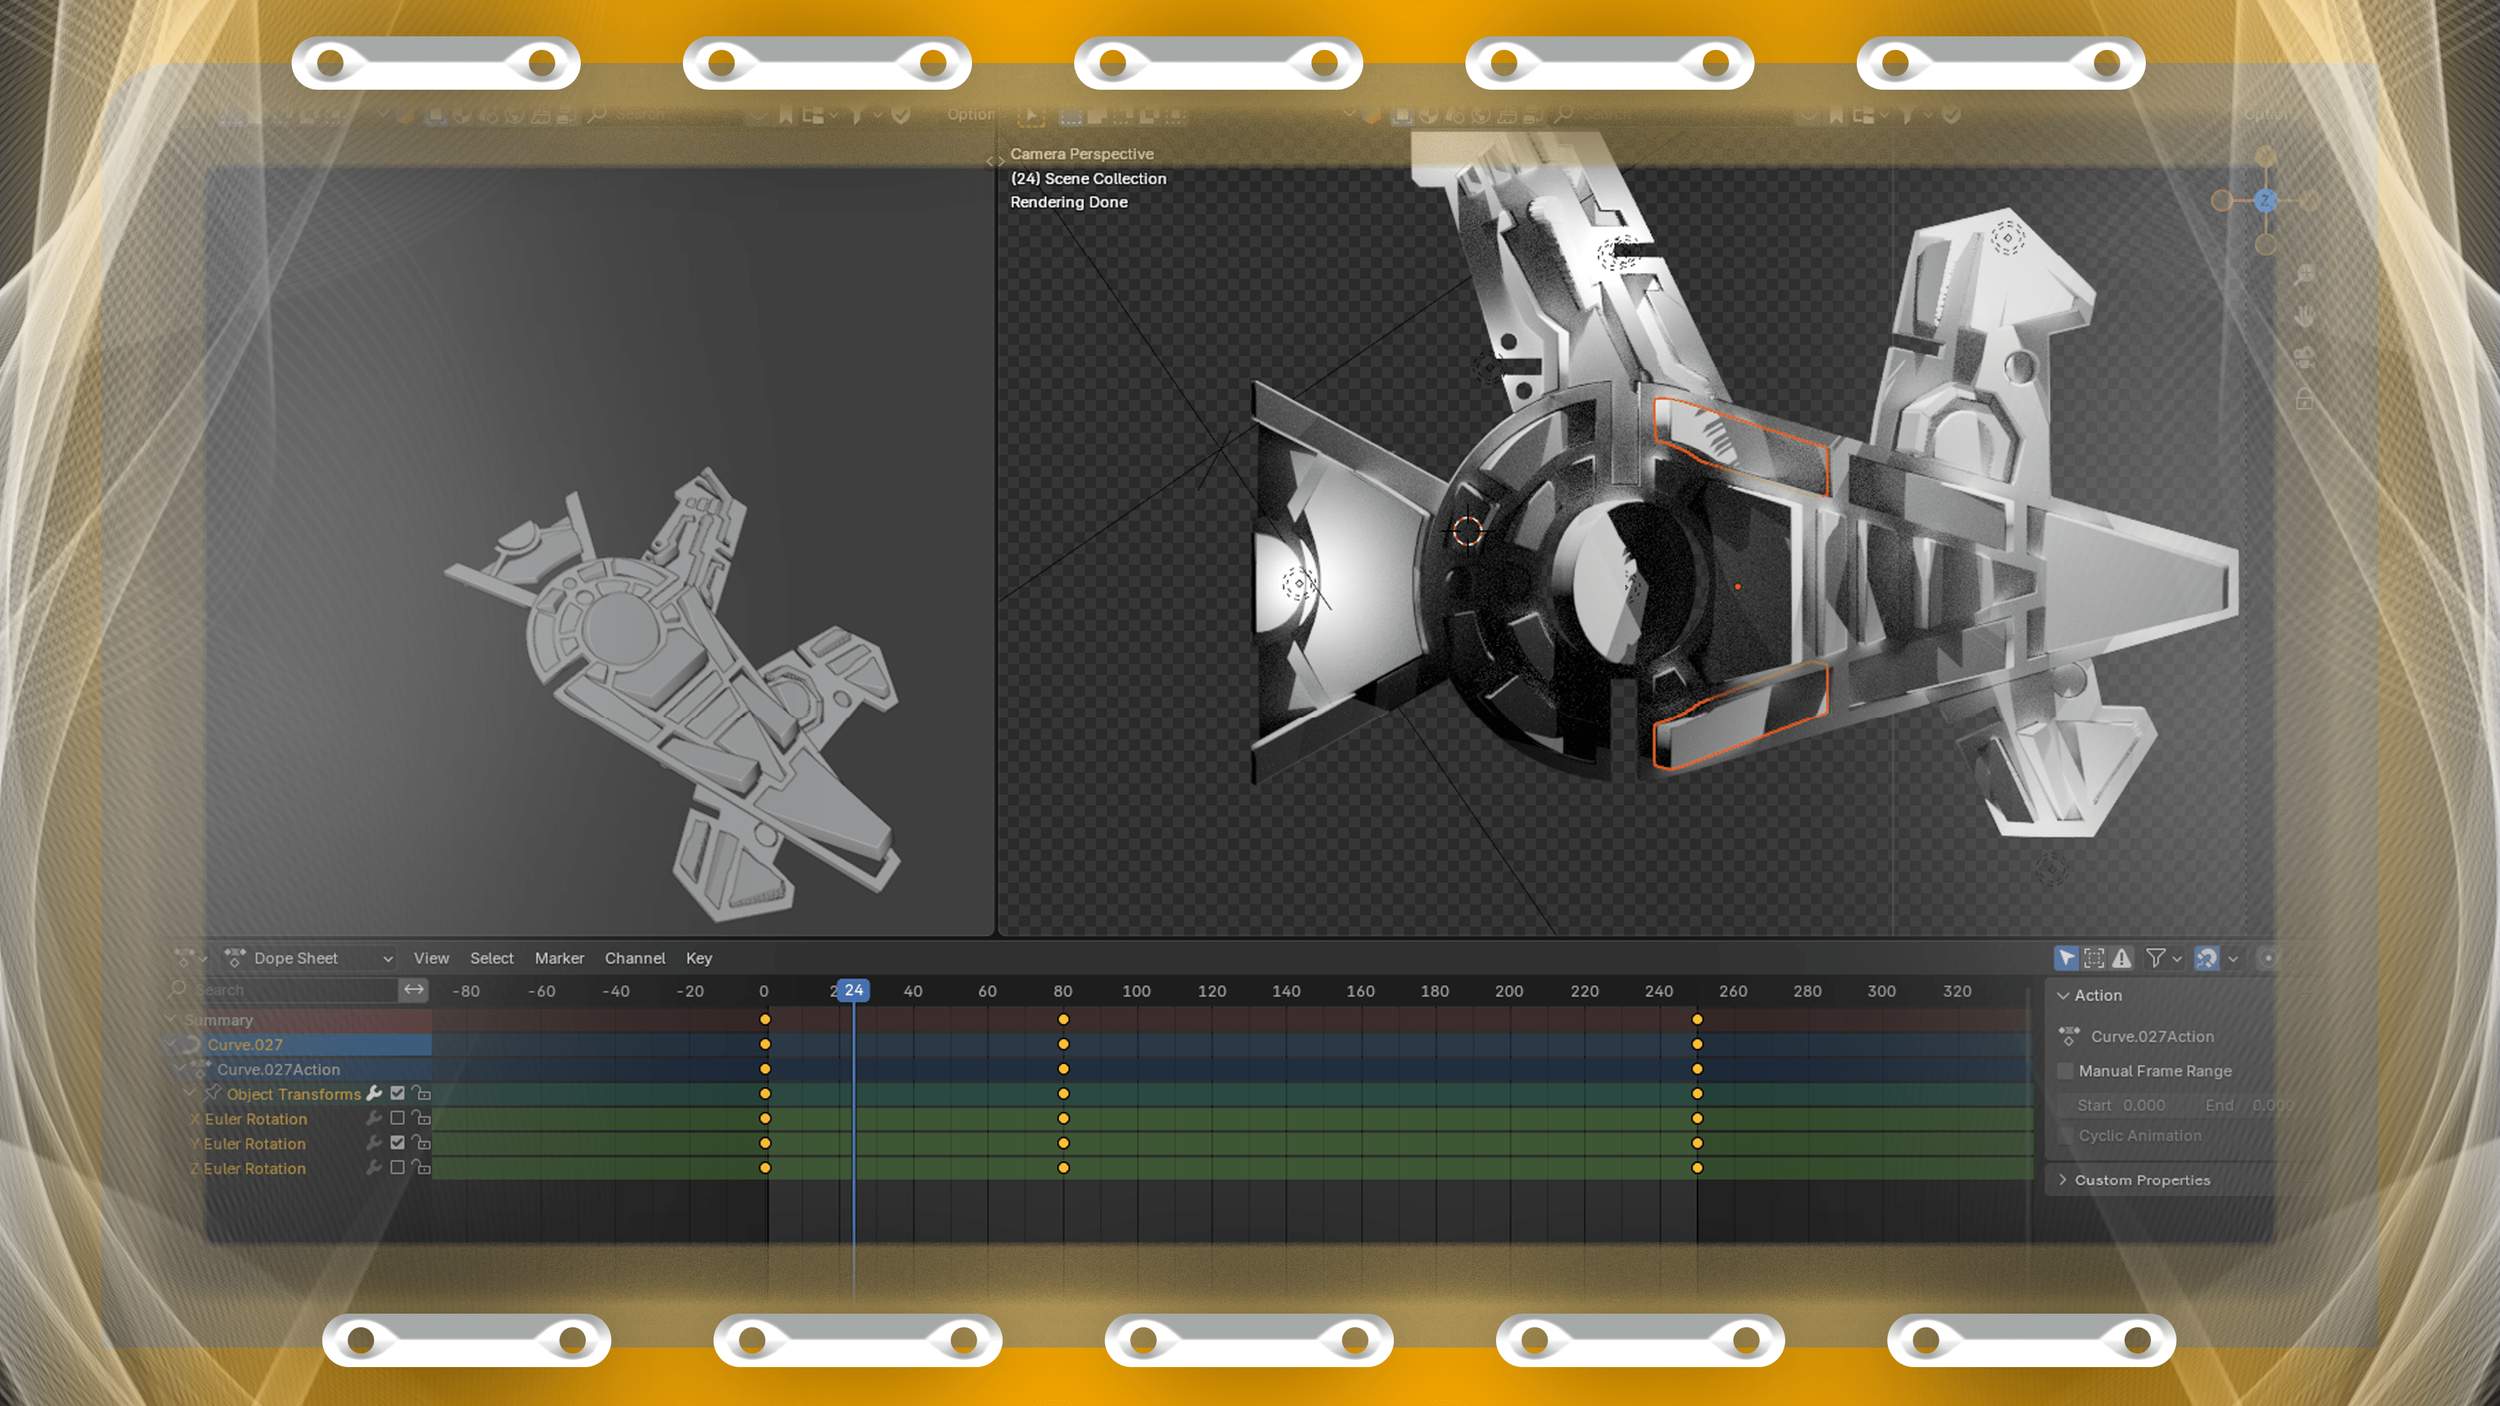Click the Dope Sheet filter funnel icon
This screenshot has width=2500, height=1406.
tap(2156, 958)
